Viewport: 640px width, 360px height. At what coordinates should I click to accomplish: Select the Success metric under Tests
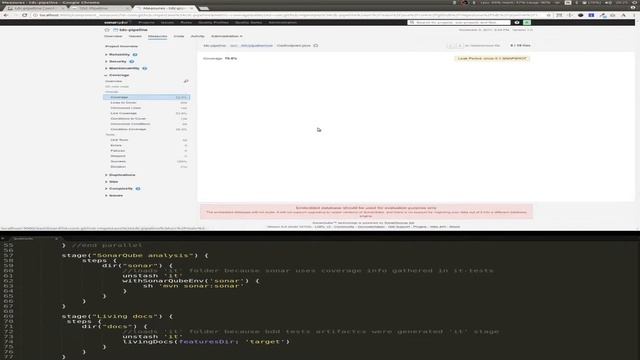coord(147,161)
